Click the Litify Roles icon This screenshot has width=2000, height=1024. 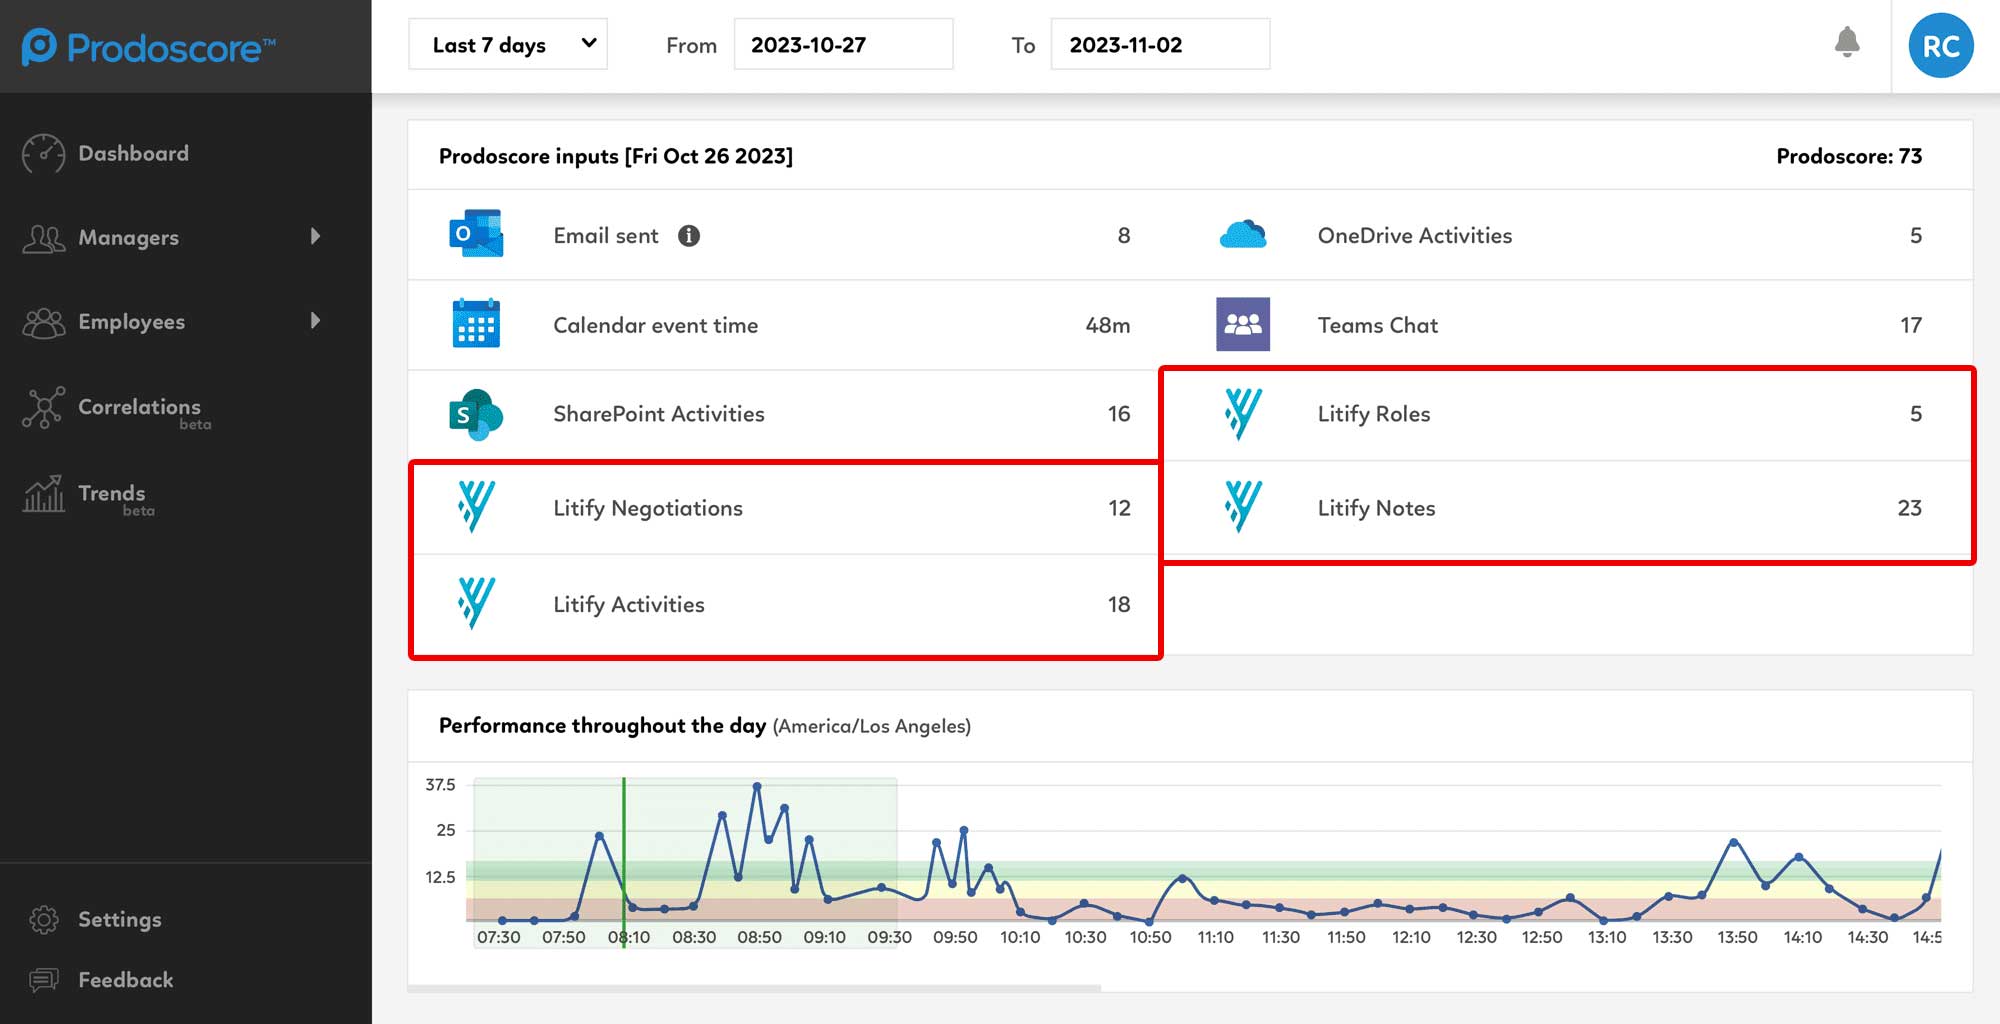(1243, 414)
